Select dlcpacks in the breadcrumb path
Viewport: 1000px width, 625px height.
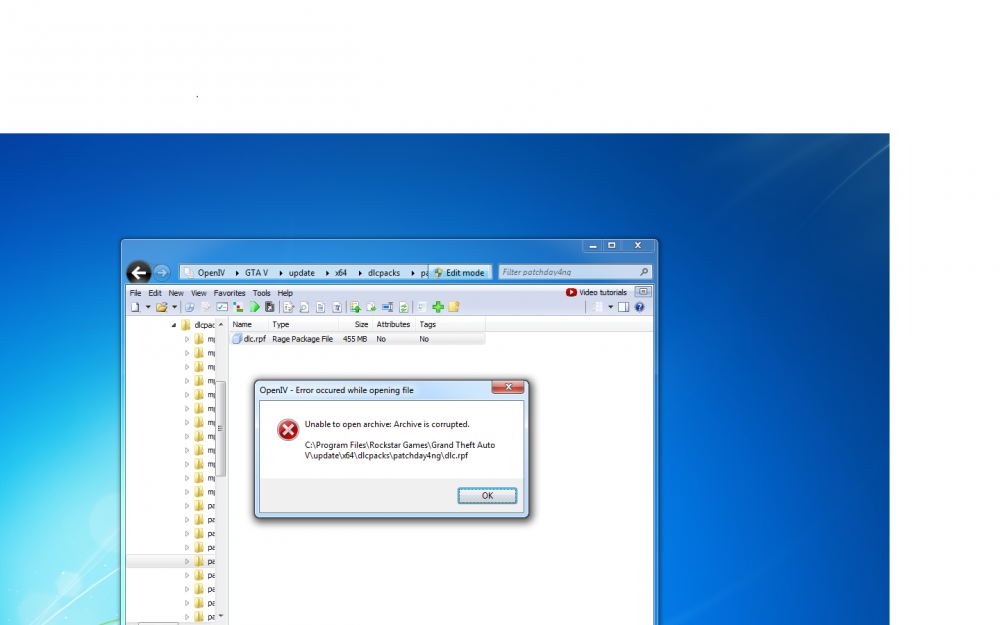(384, 272)
